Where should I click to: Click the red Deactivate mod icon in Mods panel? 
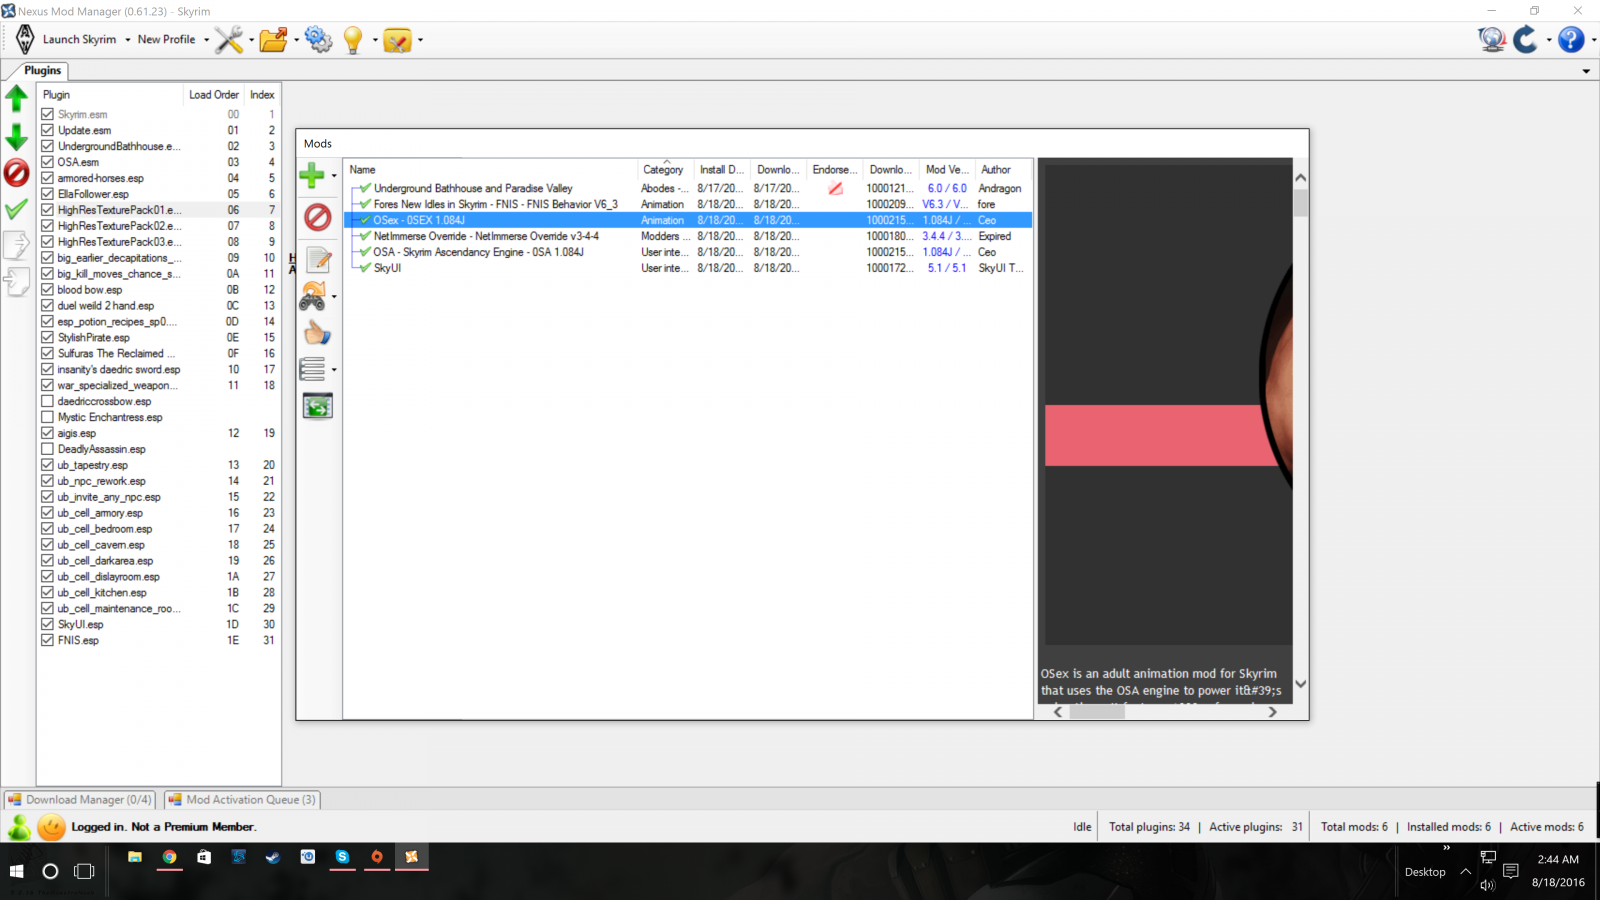pos(317,217)
